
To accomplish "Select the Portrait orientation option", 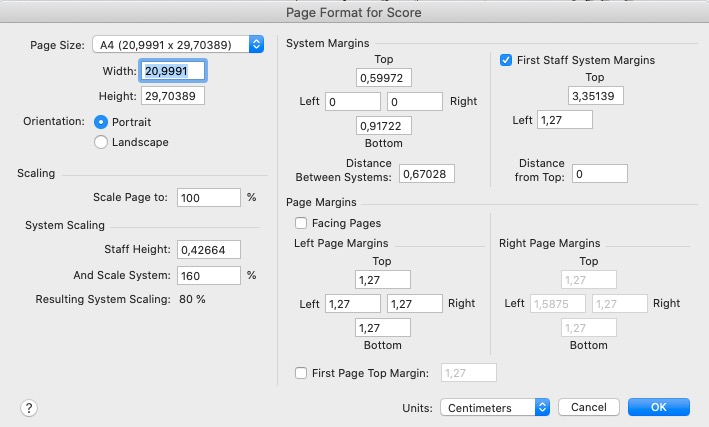I will 101,121.
